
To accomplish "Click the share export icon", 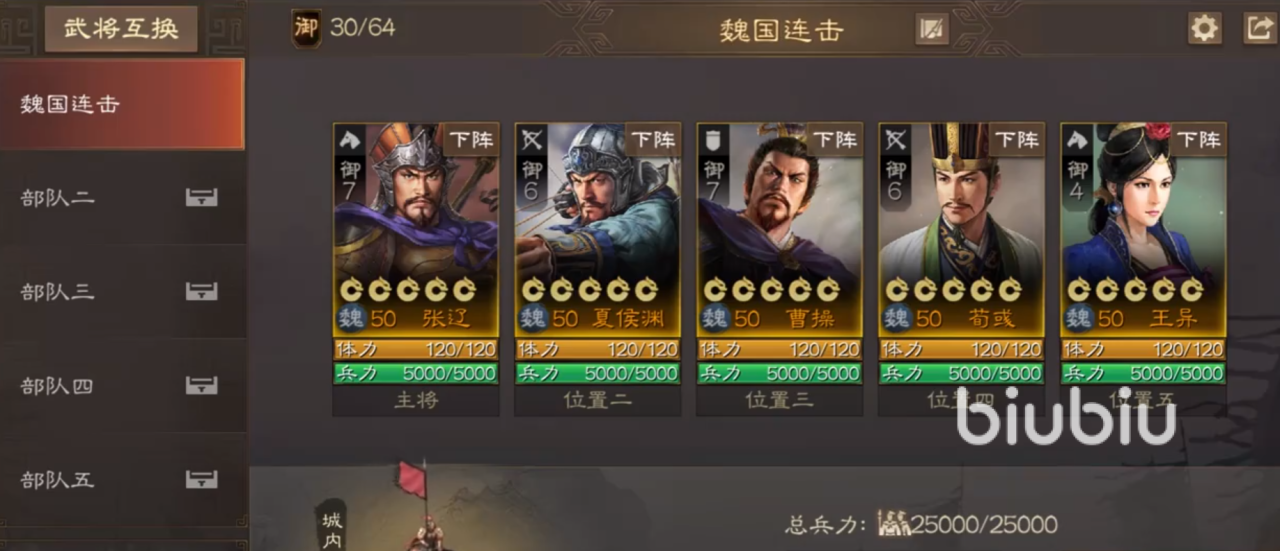I will click(x=1259, y=28).
